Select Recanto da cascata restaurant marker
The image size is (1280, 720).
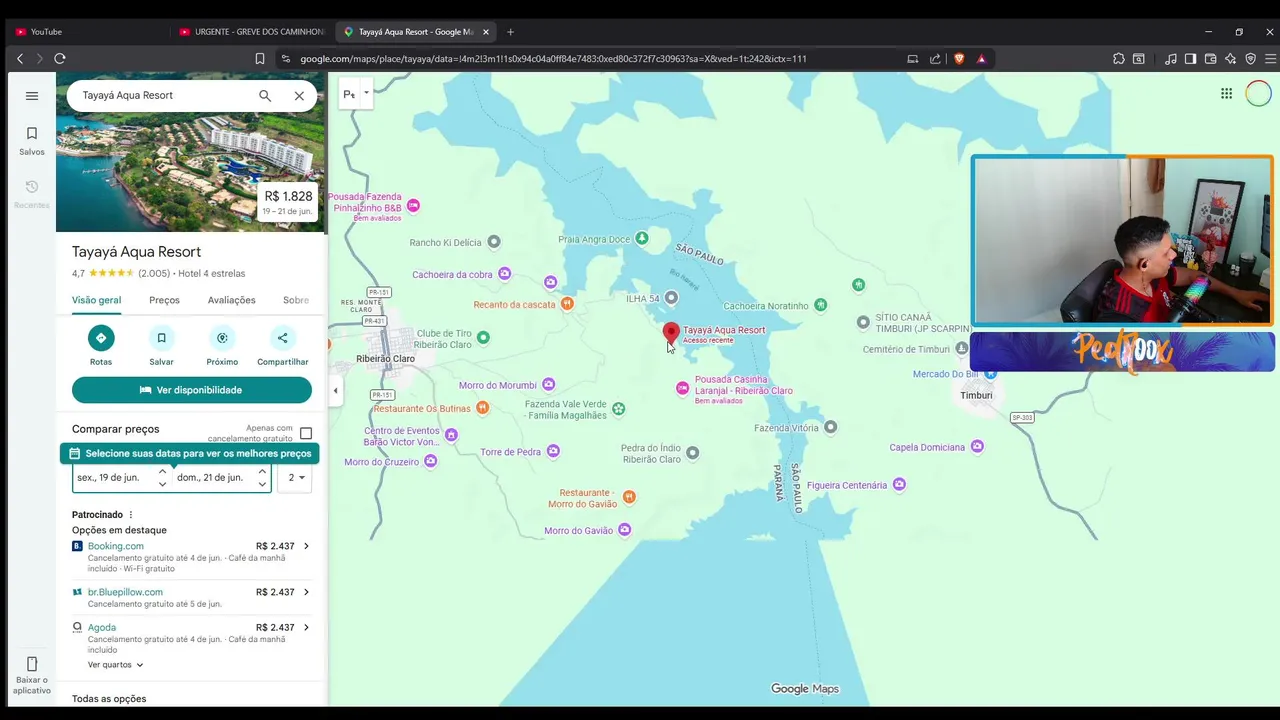click(567, 303)
